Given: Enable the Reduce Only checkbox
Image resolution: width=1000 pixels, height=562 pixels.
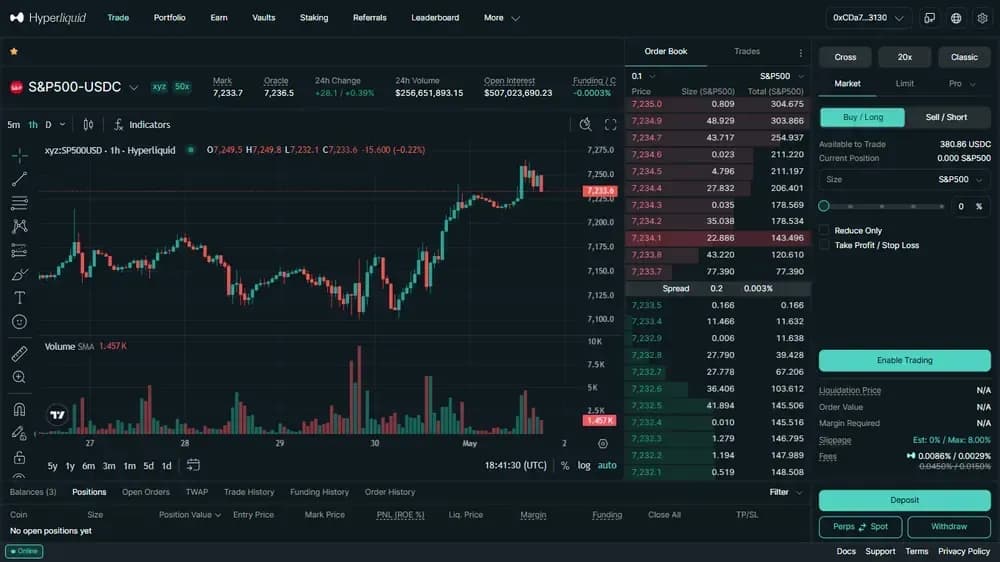Looking at the screenshot, I should (x=824, y=230).
